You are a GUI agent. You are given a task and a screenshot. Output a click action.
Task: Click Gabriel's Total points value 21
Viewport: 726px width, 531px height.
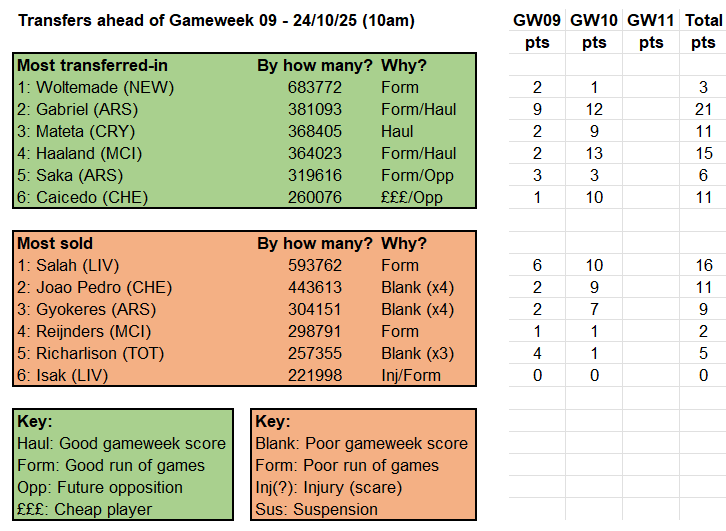tap(704, 109)
